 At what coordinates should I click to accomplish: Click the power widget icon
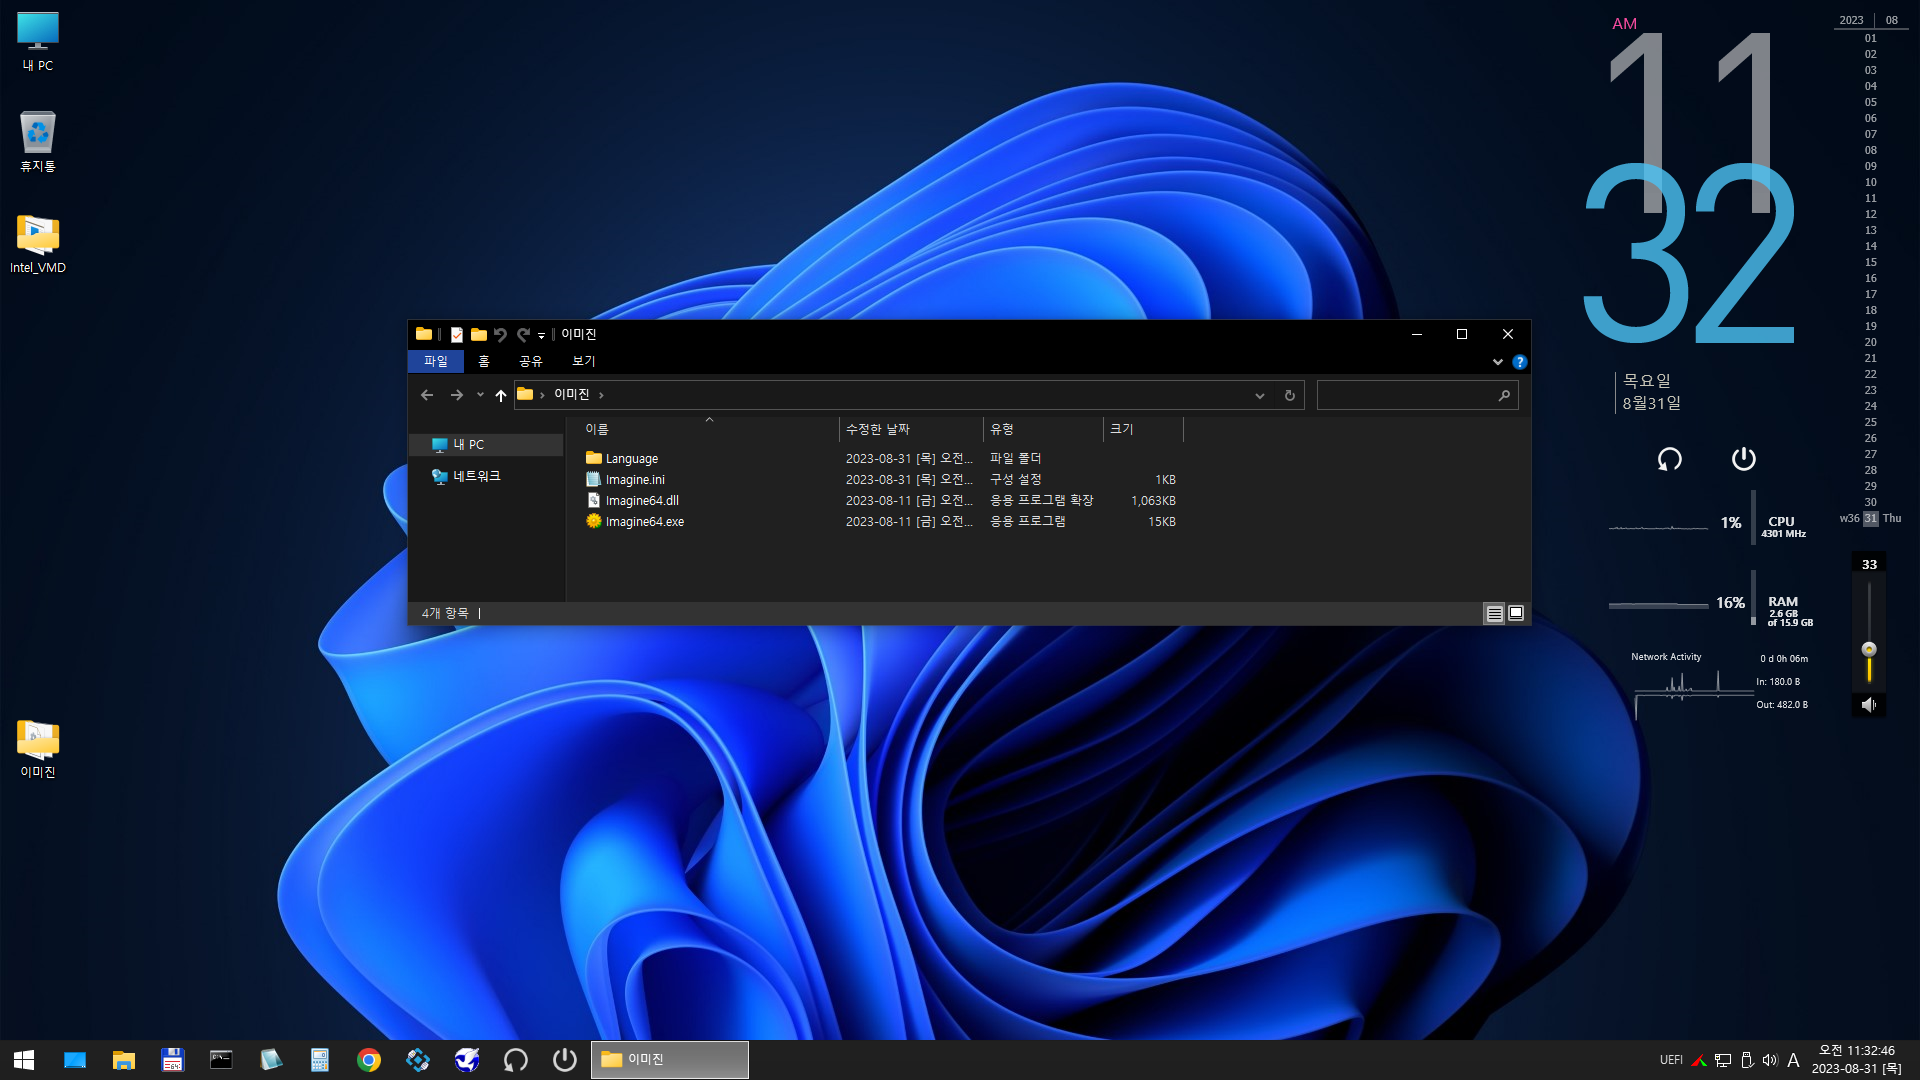click(x=1743, y=459)
